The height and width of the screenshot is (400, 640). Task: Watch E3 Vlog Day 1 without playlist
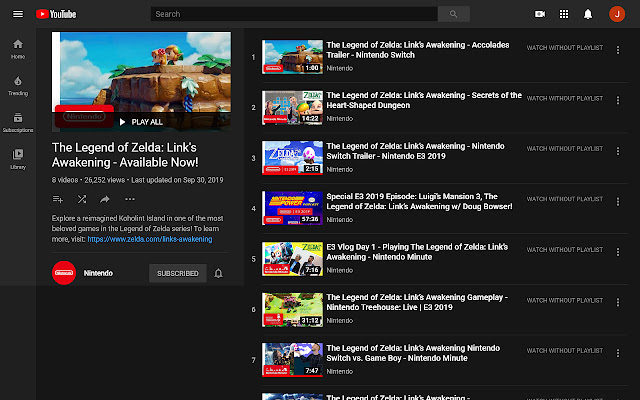pyautogui.click(x=564, y=250)
